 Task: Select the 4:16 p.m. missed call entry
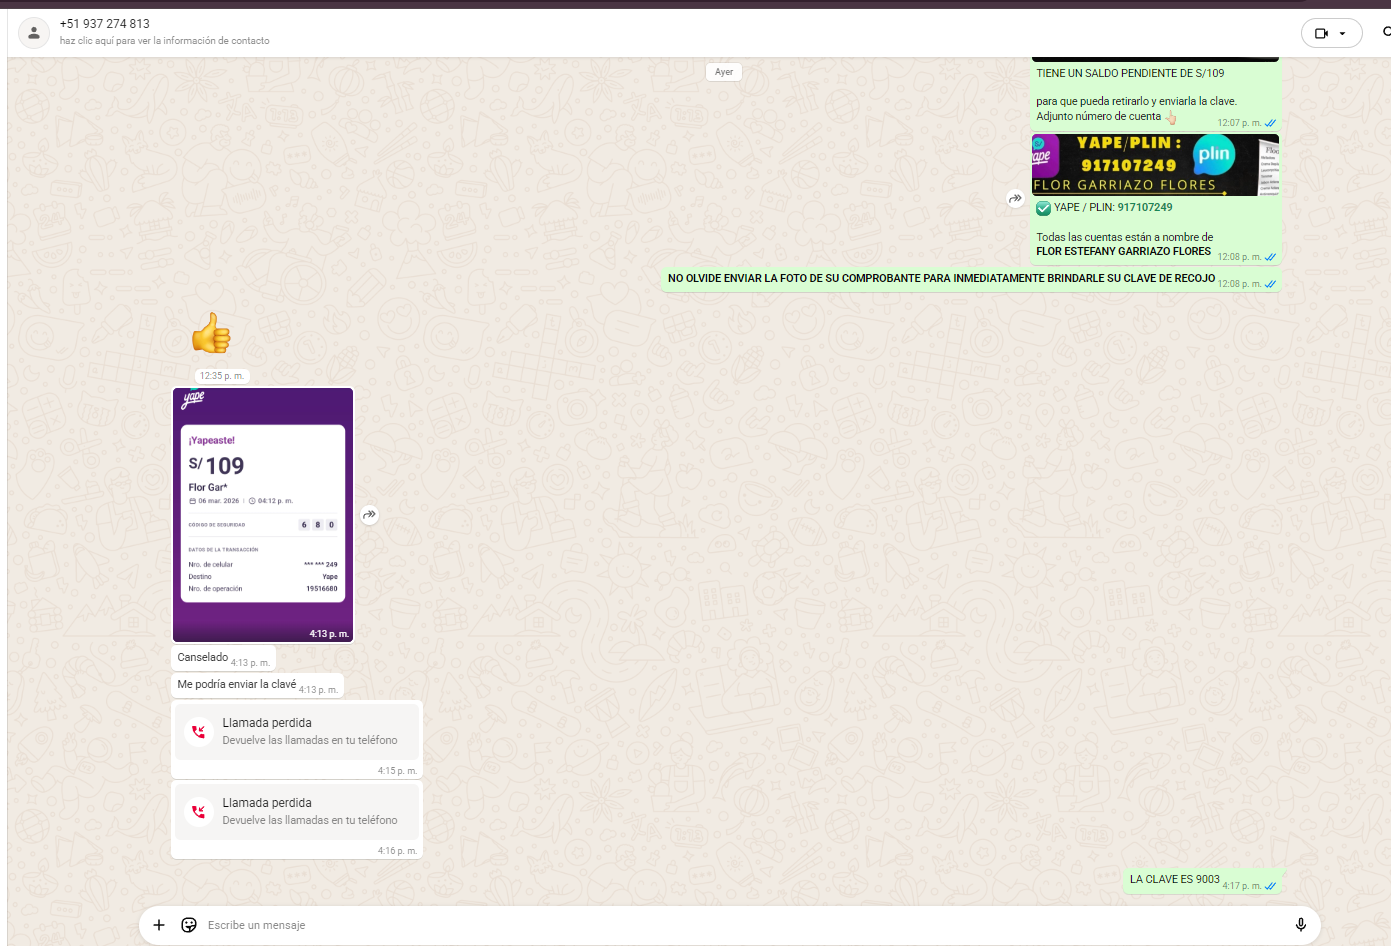(x=296, y=811)
